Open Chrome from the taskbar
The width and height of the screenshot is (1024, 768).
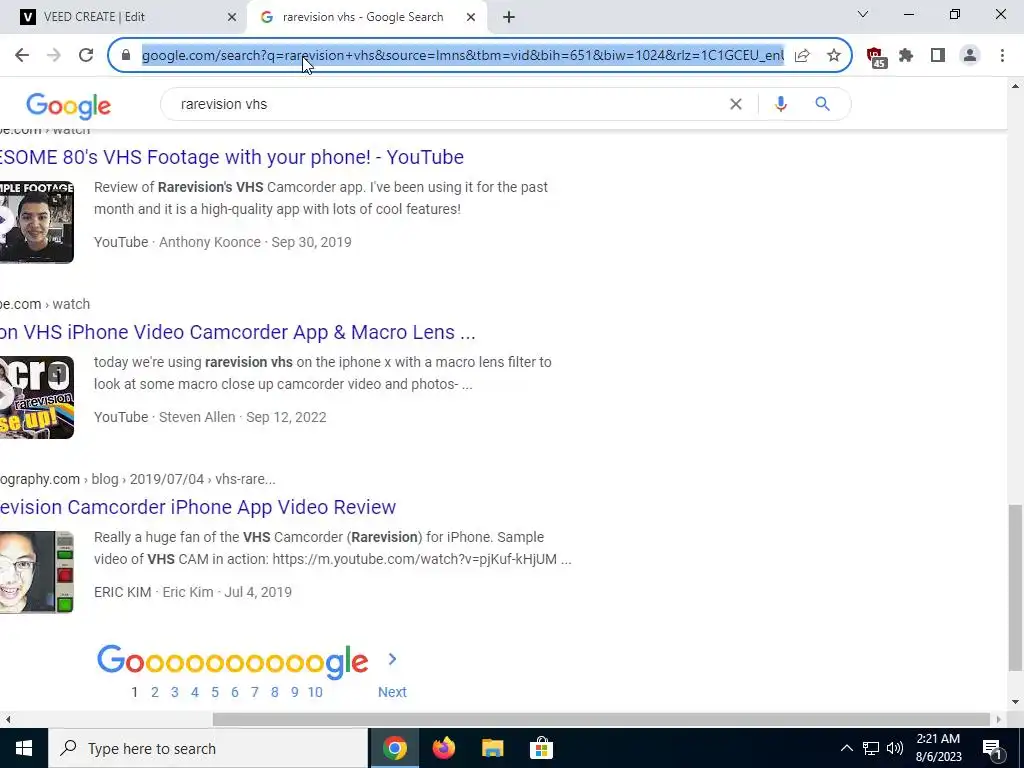(x=394, y=748)
